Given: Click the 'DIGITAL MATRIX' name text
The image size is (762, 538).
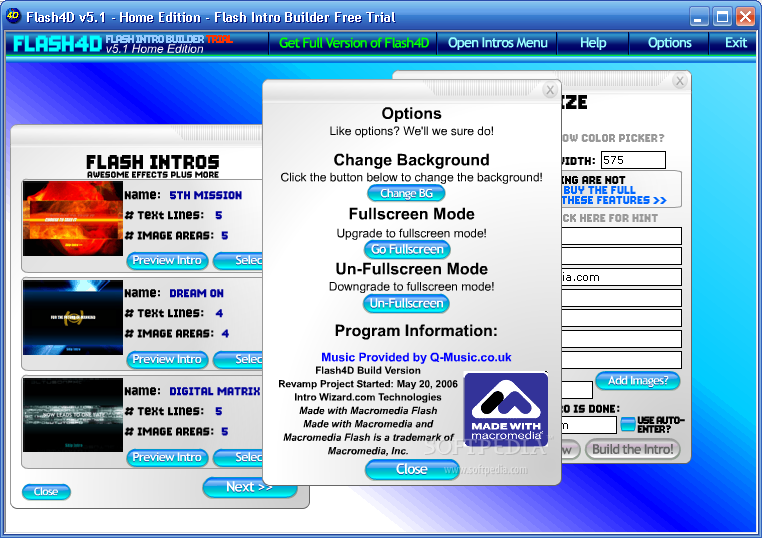Looking at the screenshot, I should [x=214, y=392].
